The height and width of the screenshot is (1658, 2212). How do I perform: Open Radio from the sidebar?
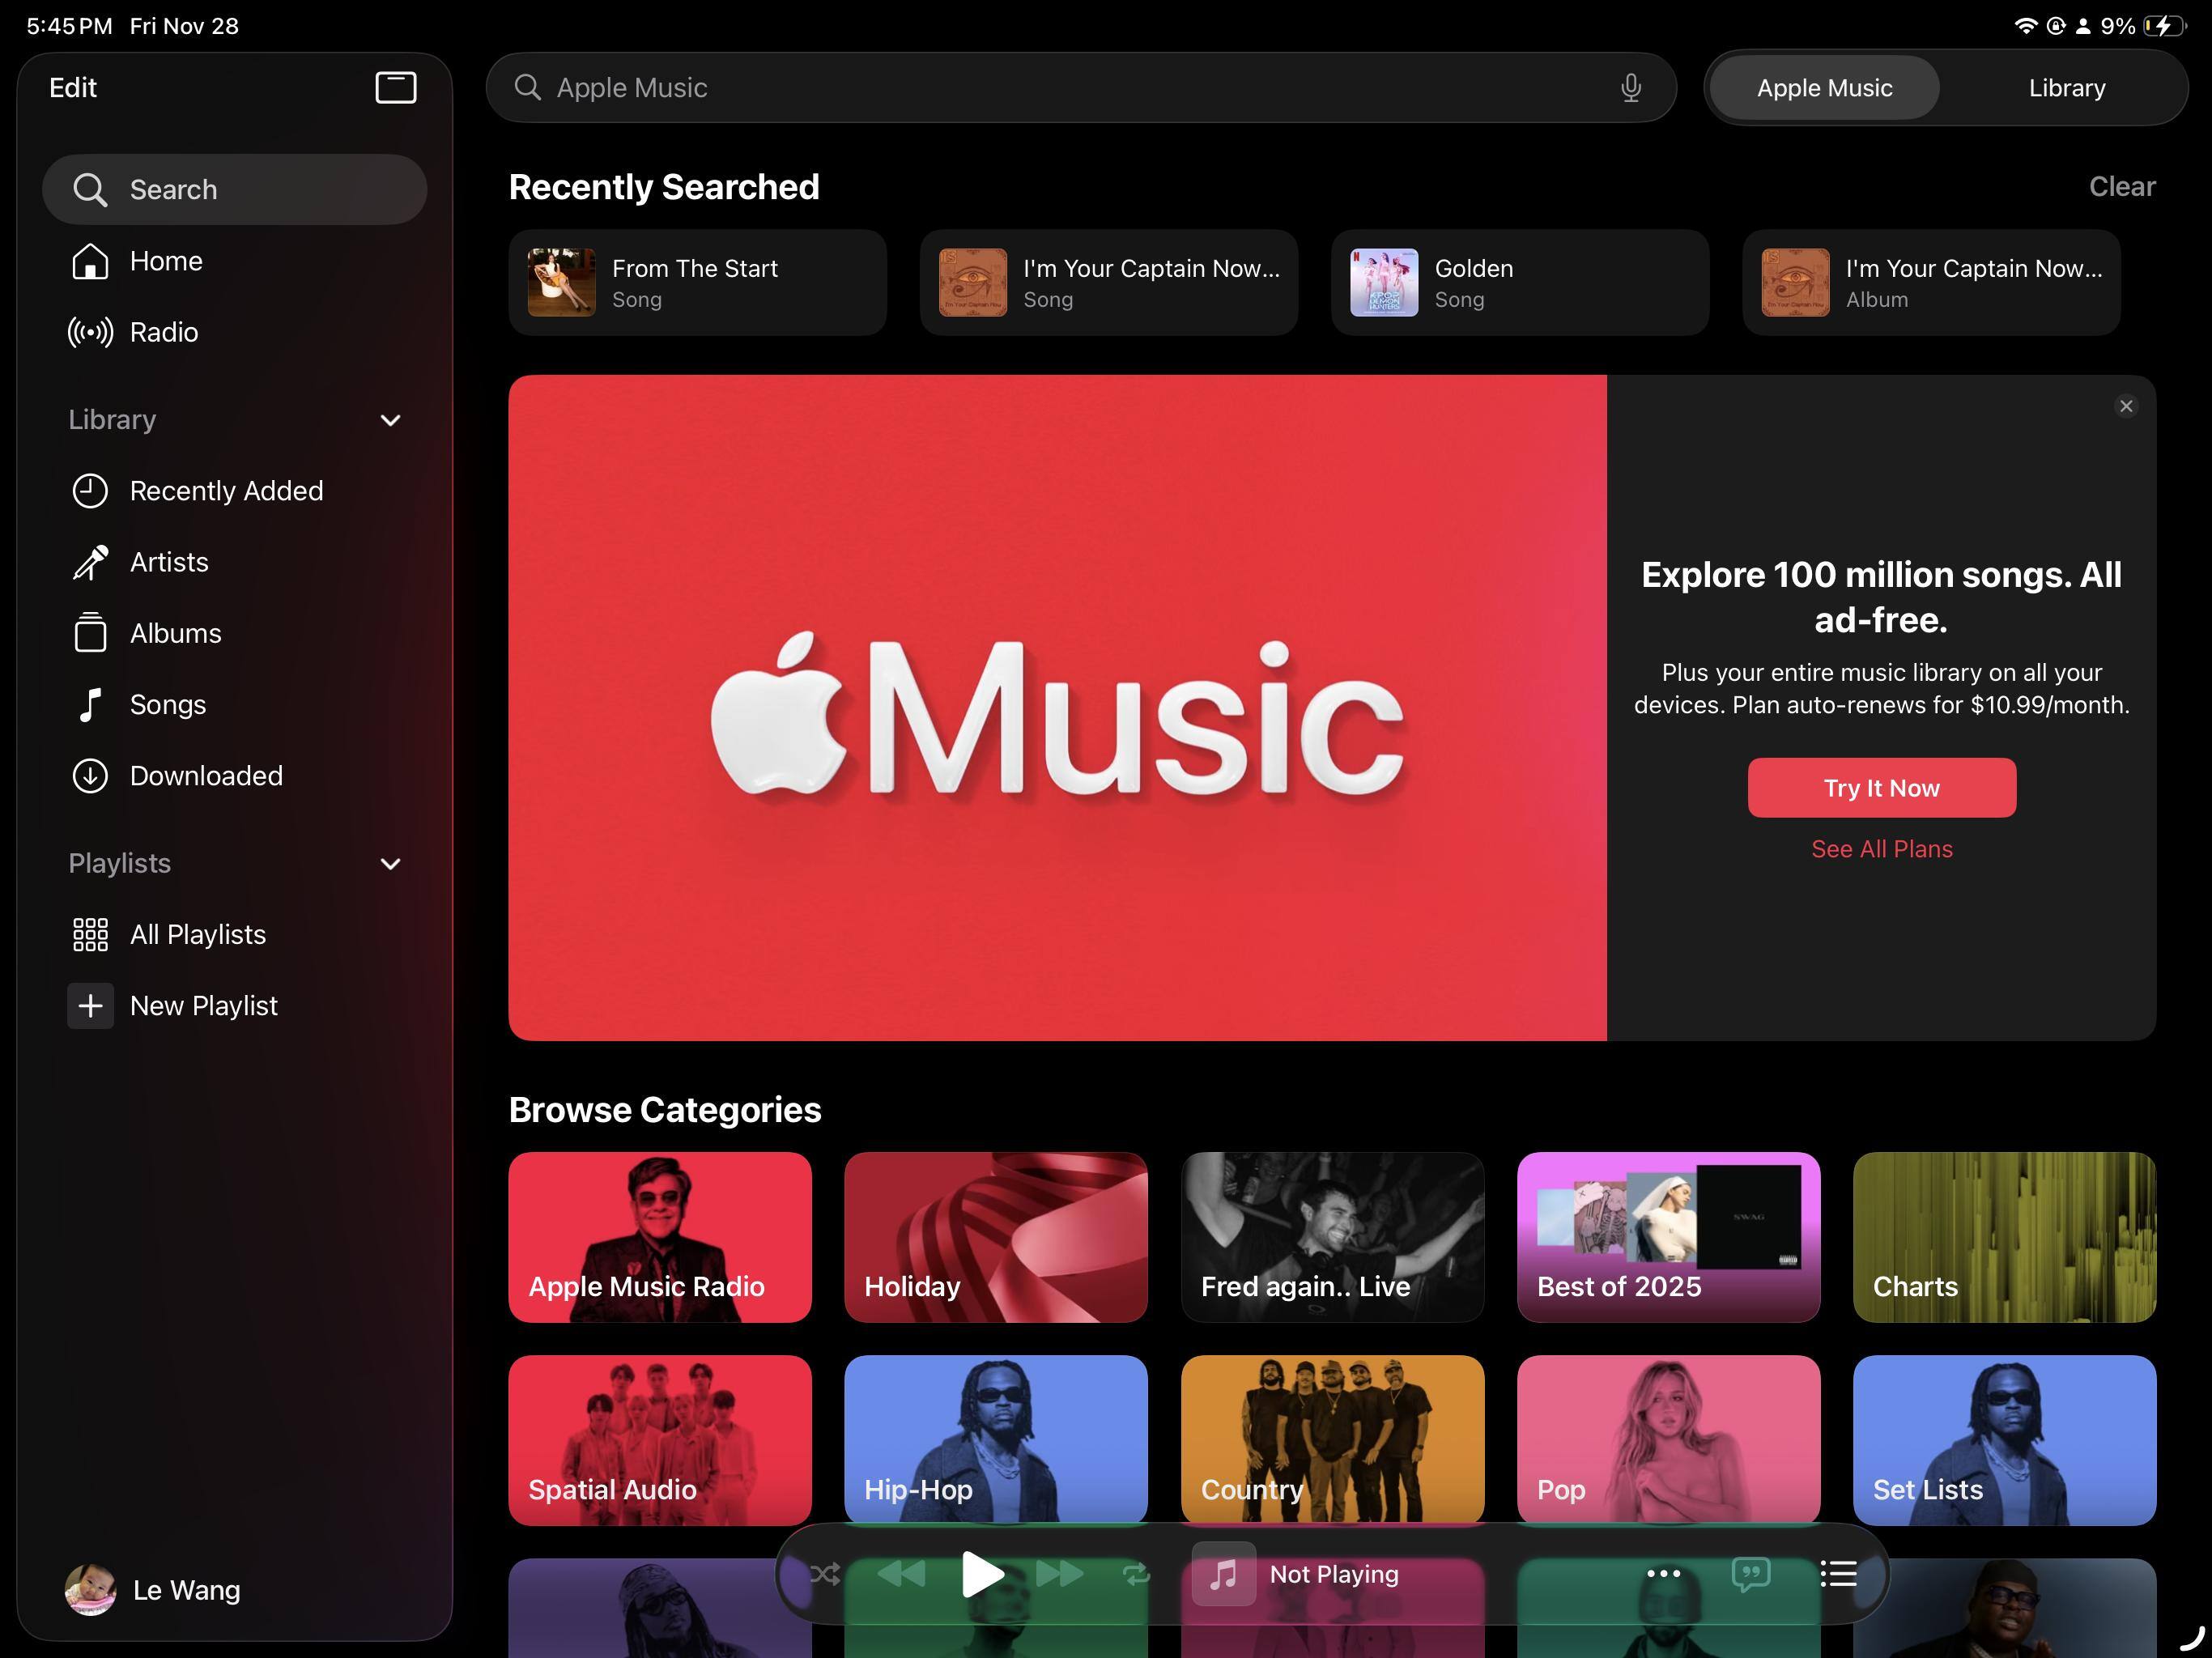pos(163,332)
